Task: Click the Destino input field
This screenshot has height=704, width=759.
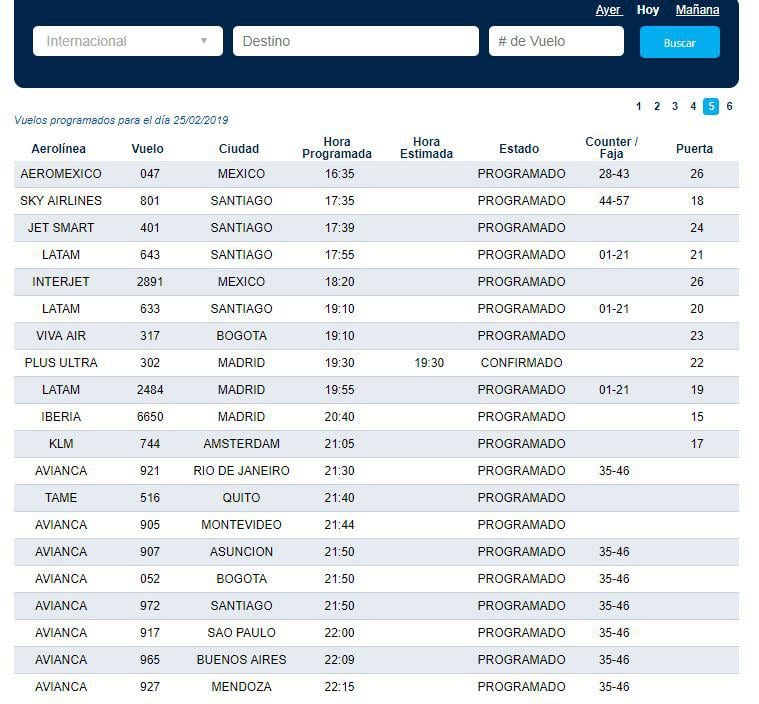Action: pos(355,41)
